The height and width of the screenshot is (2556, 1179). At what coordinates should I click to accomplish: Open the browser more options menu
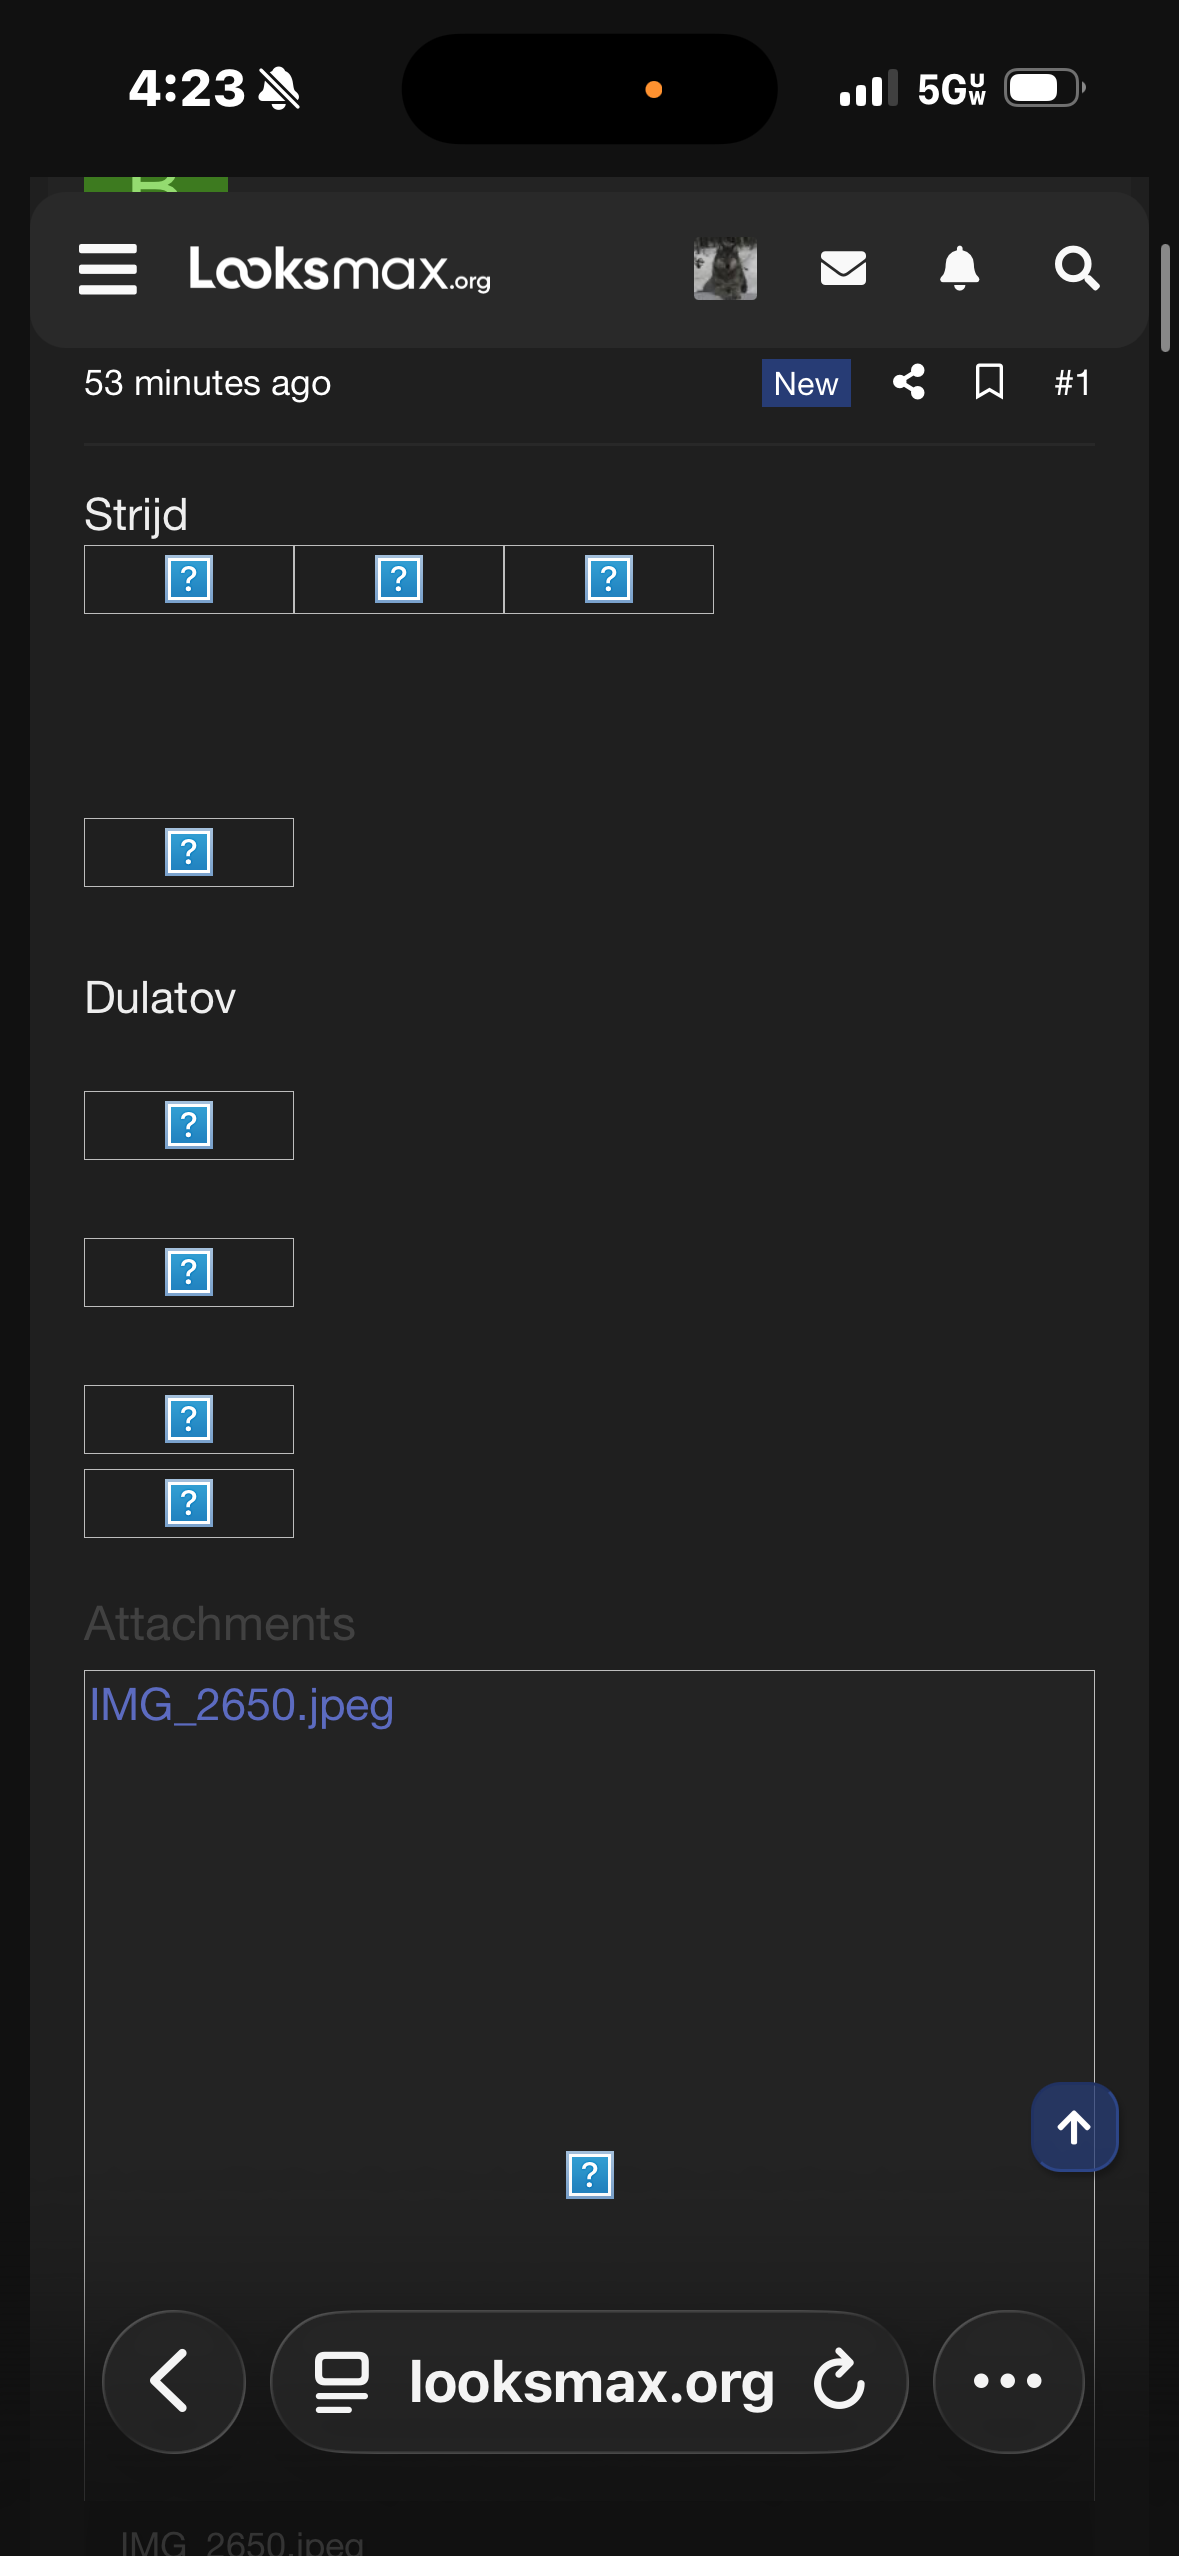(x=1008, y=2381)
